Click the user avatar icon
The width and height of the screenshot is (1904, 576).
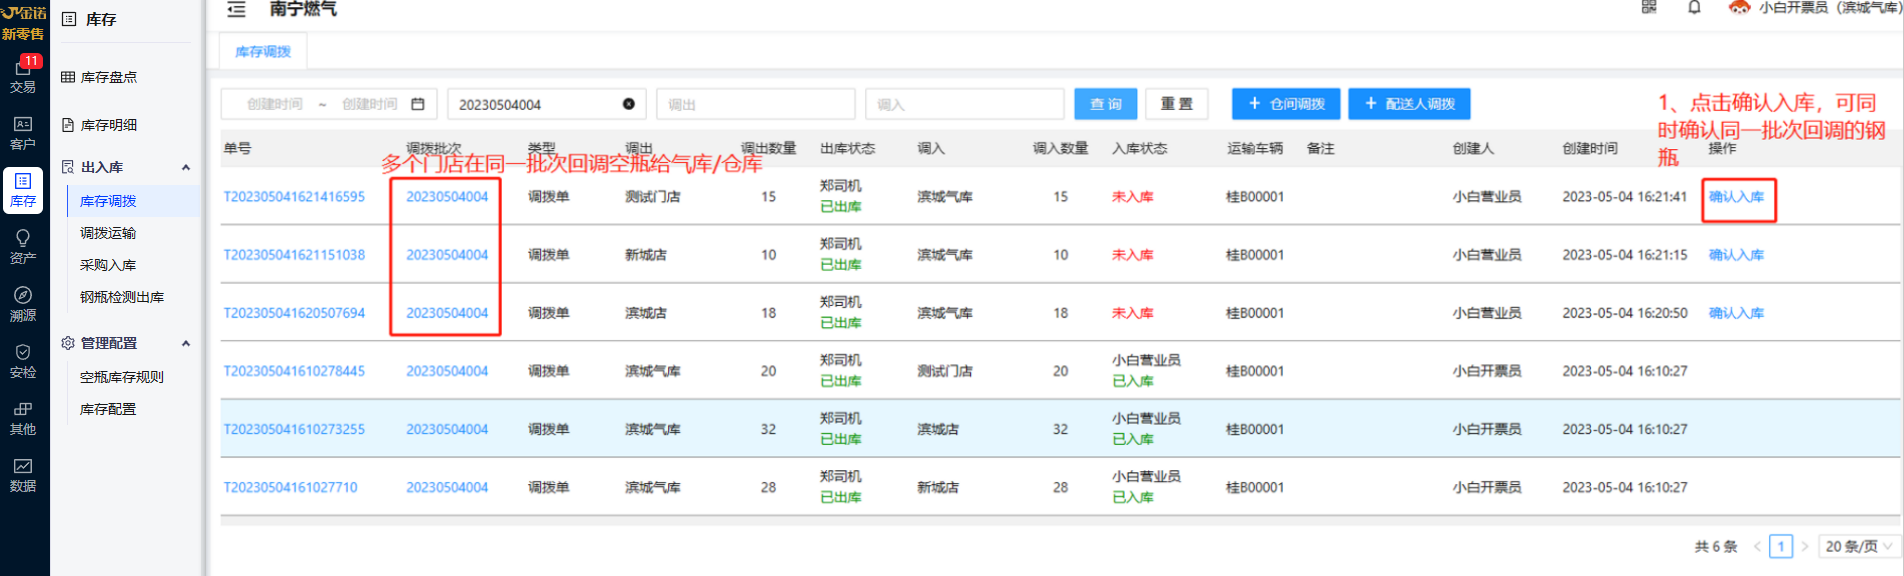coord(1740,7)
